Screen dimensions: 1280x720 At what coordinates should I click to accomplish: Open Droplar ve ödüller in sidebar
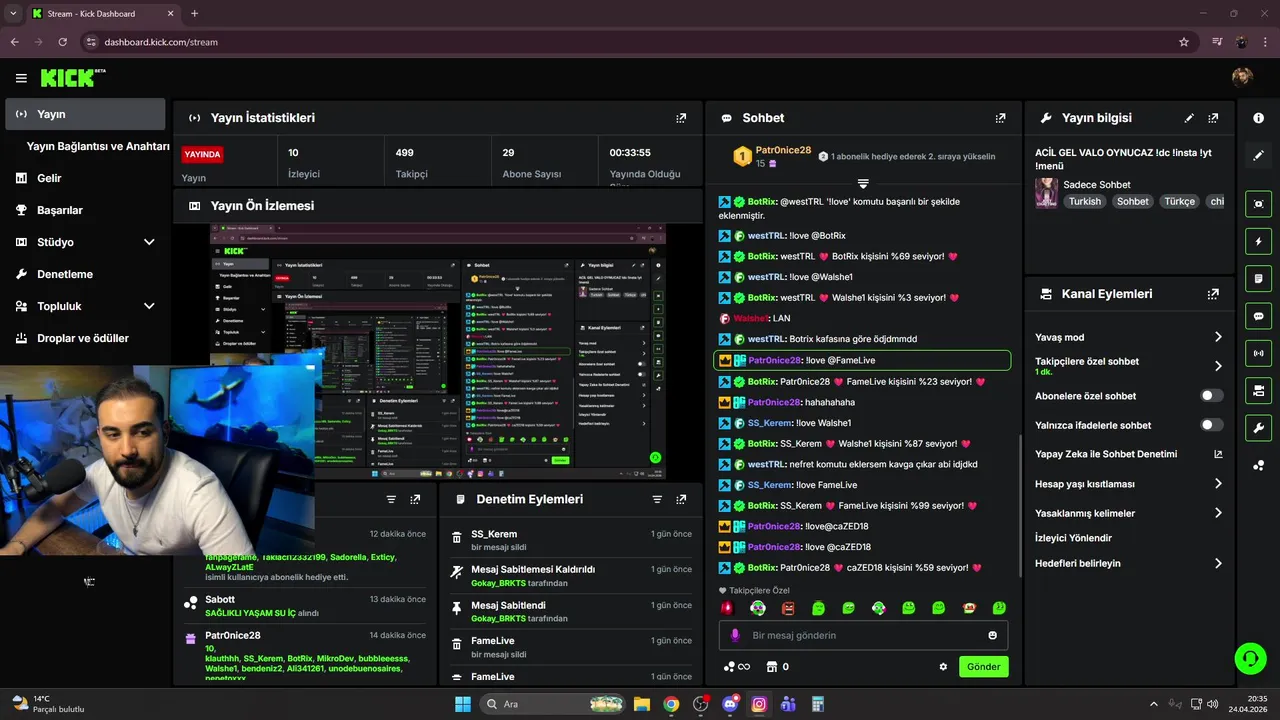(x=85, y=338)
